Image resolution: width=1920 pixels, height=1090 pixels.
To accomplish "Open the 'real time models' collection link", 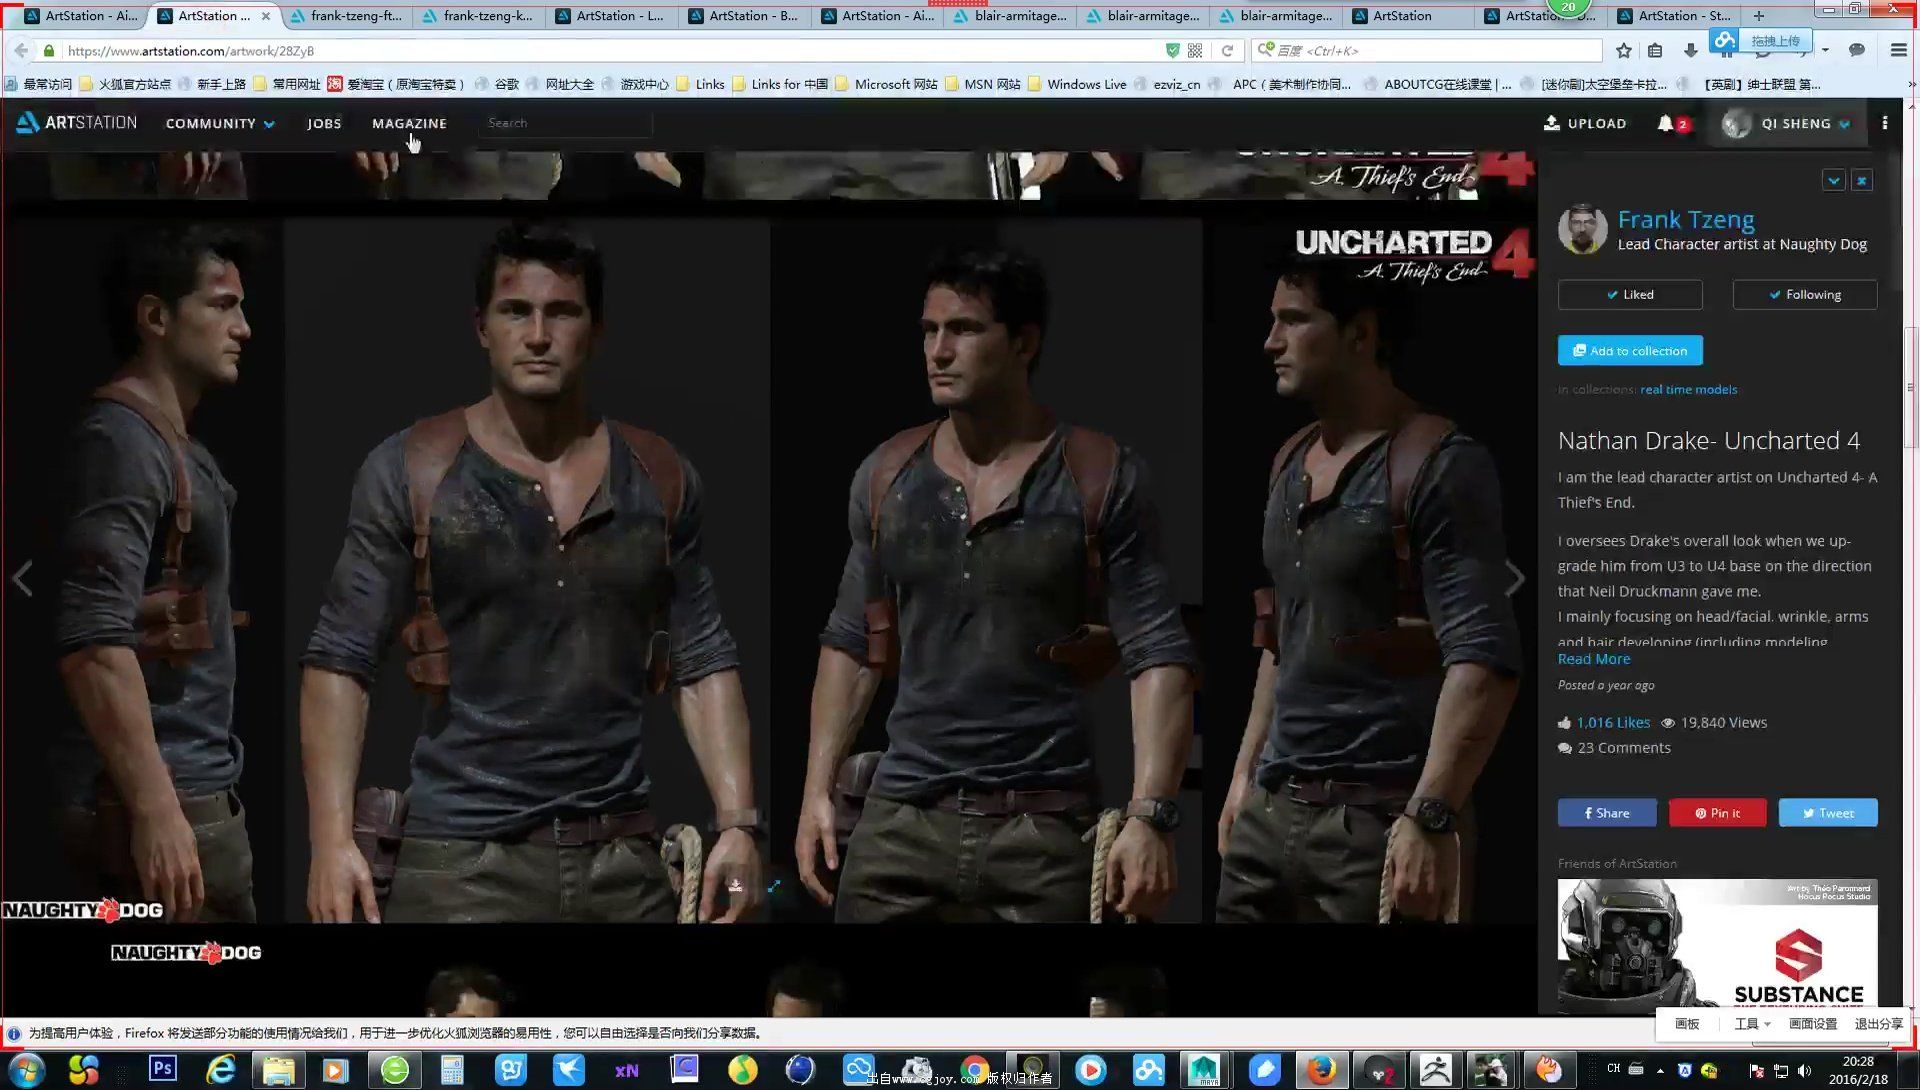I will click(1688, 390).
